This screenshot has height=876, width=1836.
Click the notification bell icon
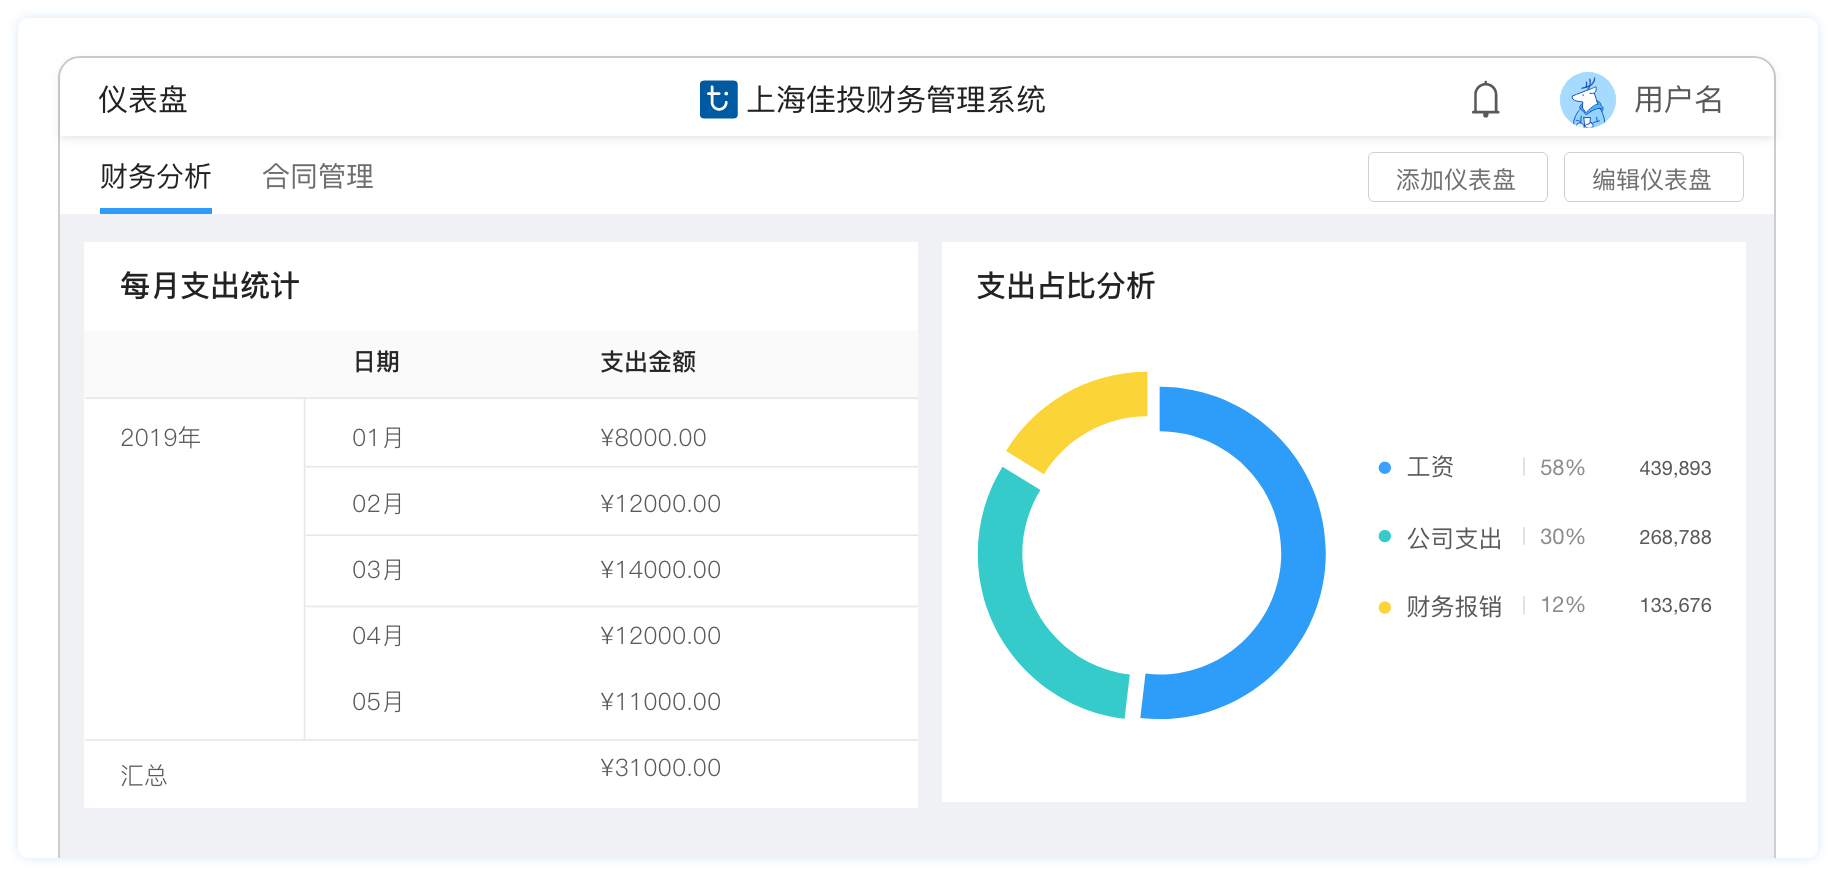(x=1485, y=100)
